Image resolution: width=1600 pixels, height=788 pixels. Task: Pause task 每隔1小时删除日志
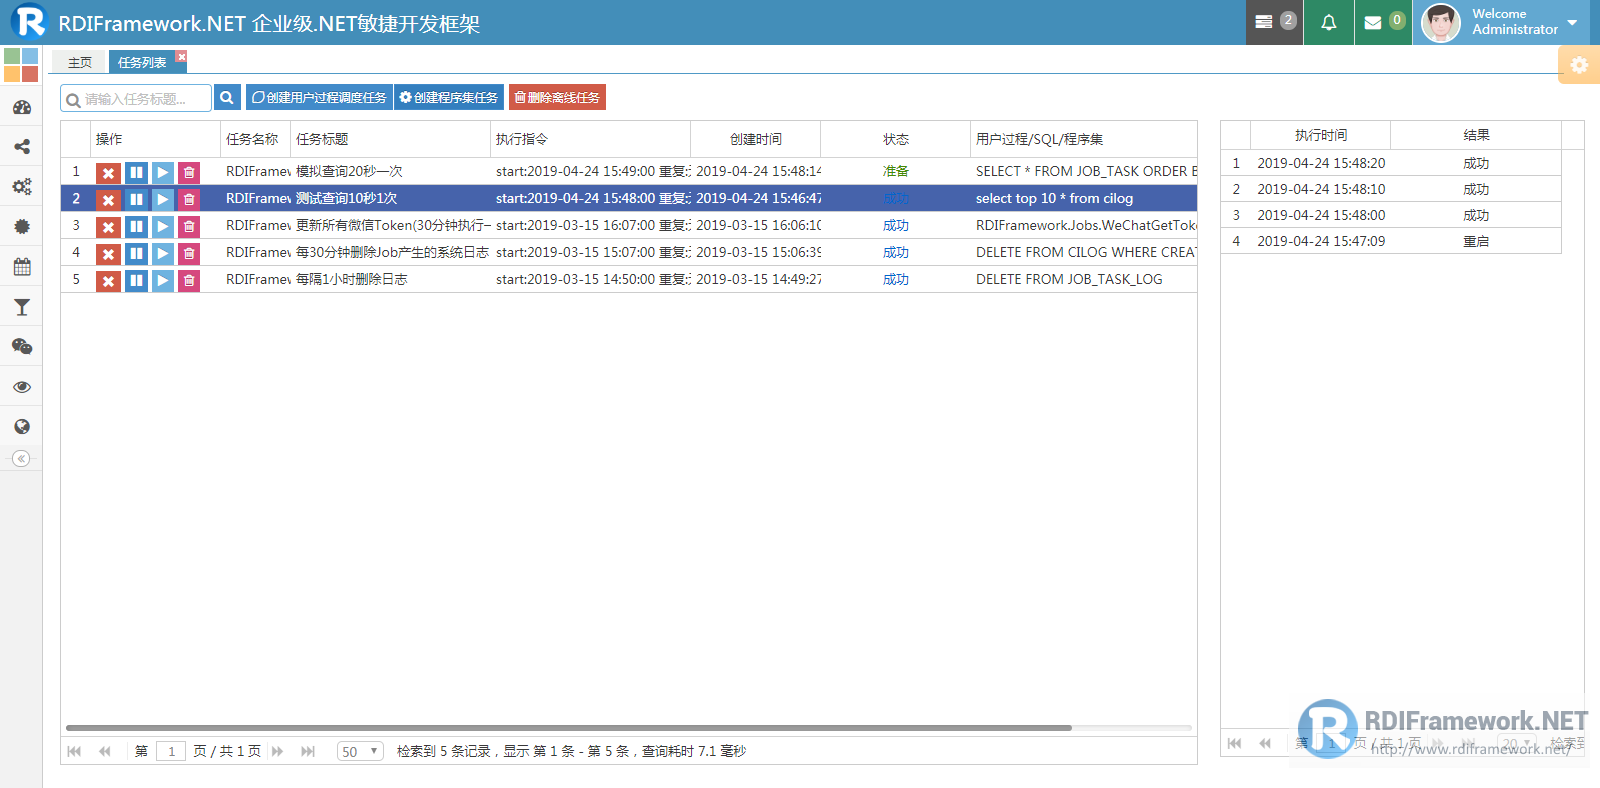tap(136, 280)
